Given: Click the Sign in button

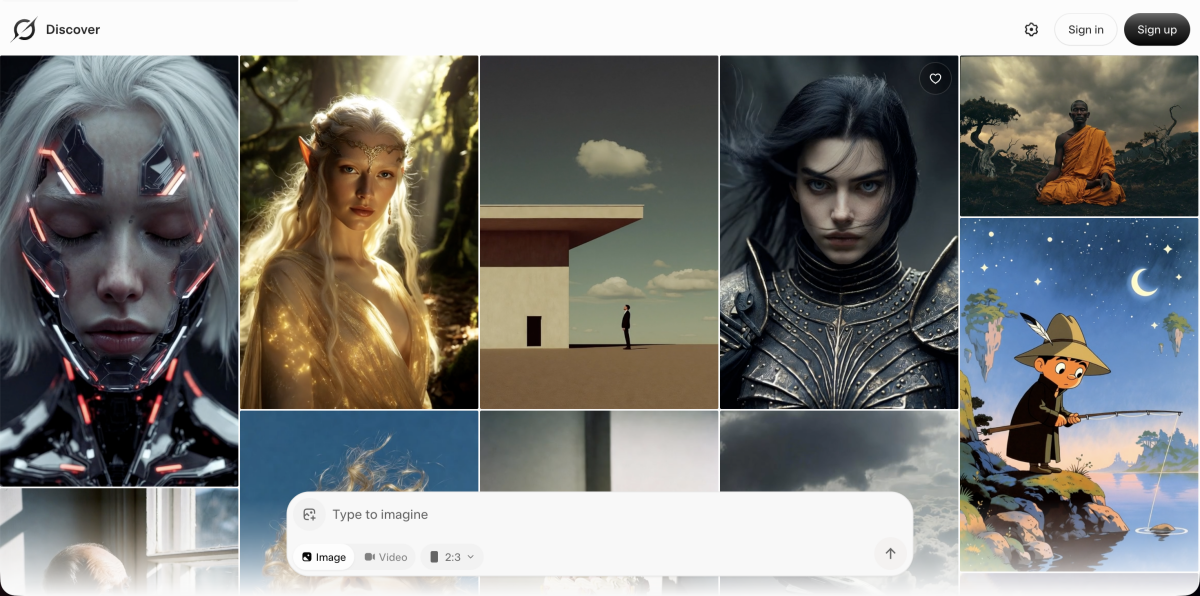Looking at the screenshot, I should click(1085, 29).
